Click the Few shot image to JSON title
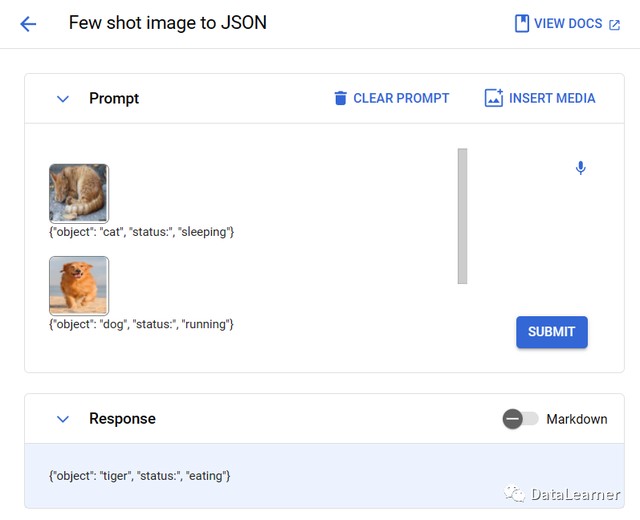 (x=168, y=23)
